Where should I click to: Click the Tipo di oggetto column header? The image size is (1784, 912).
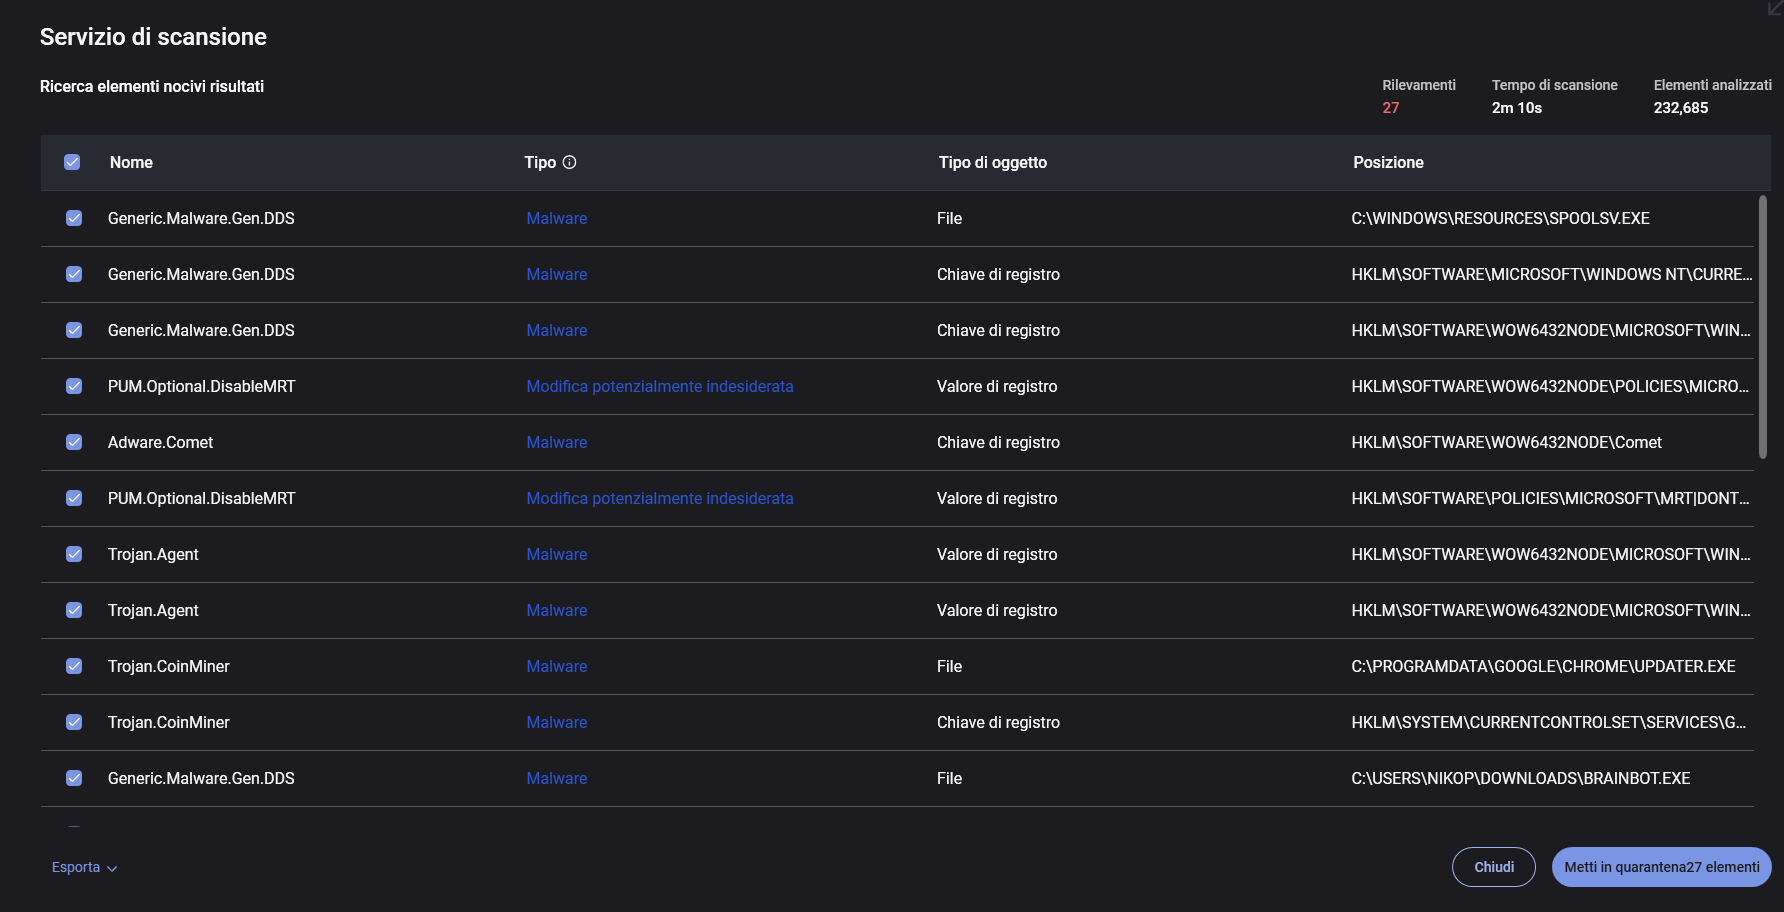992,162
